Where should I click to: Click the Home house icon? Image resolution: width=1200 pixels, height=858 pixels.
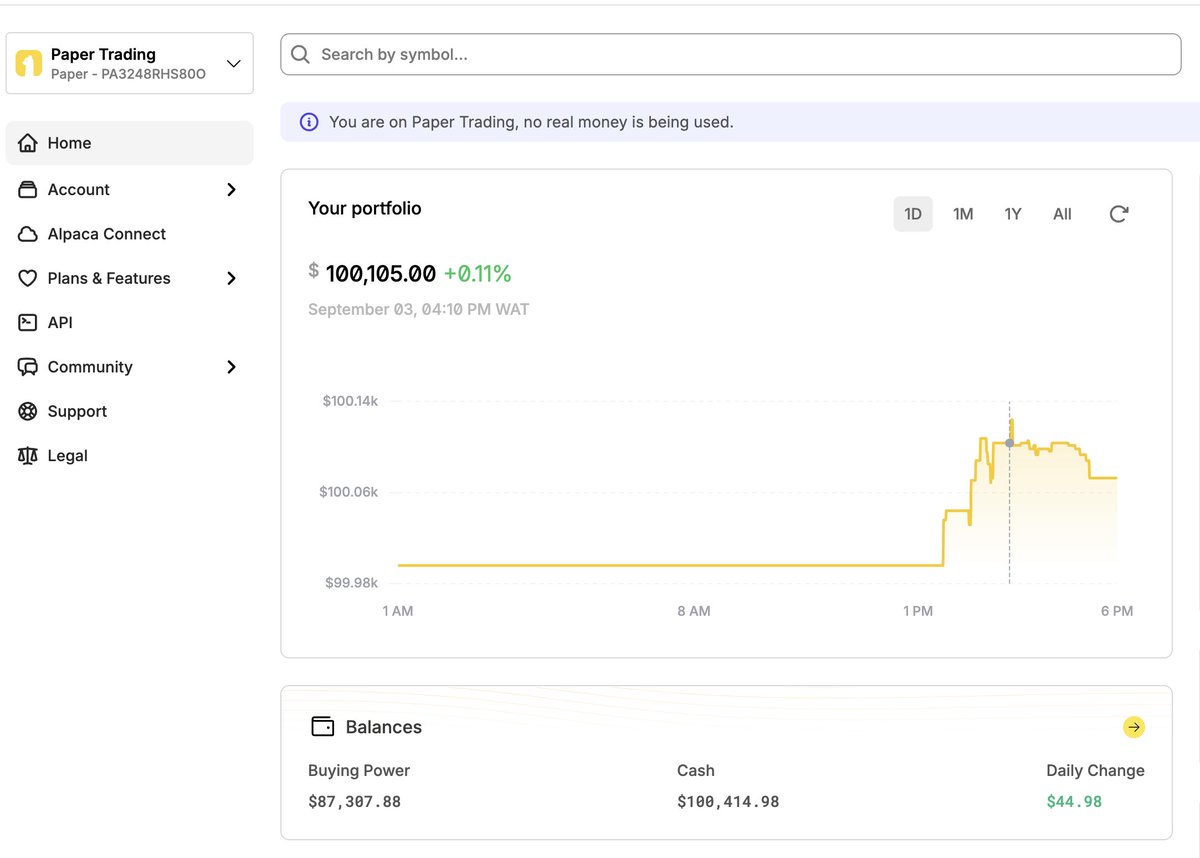coord(28,143)
